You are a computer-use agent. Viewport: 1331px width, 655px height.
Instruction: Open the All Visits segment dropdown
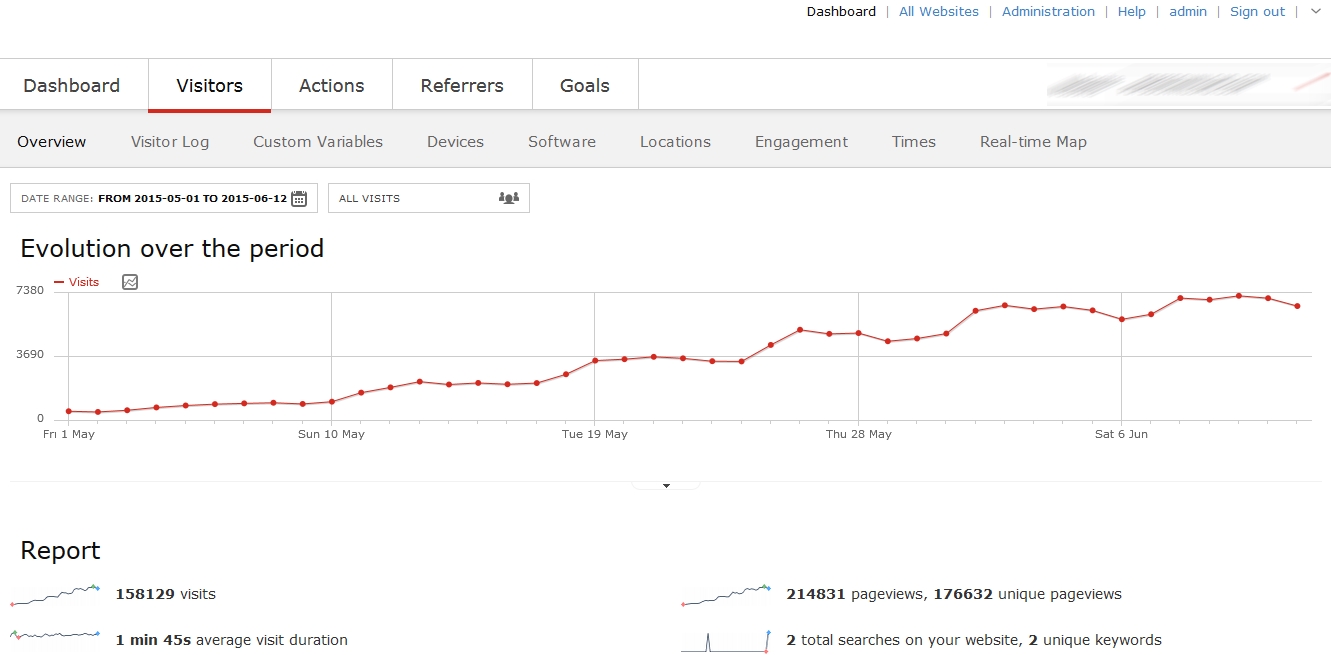coord(428,198)
